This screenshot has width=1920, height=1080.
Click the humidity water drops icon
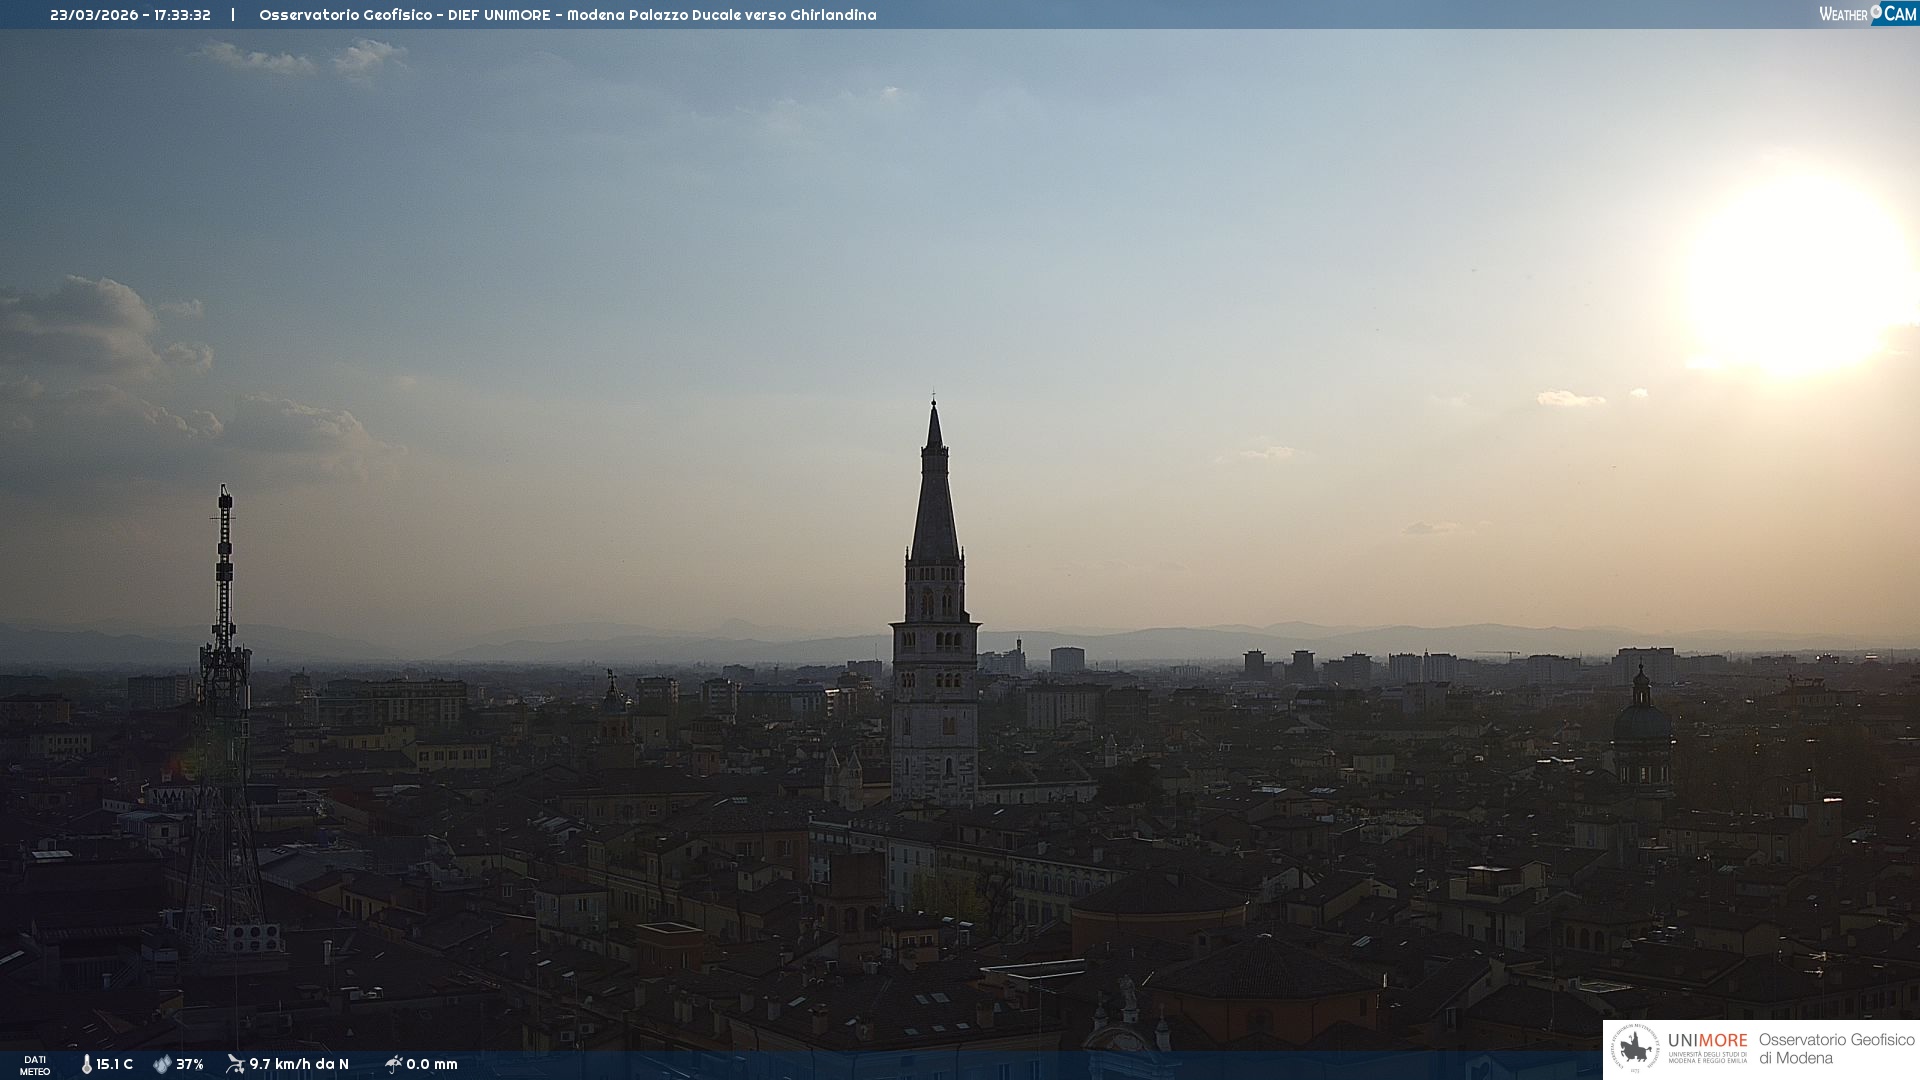click(162, 1064)
